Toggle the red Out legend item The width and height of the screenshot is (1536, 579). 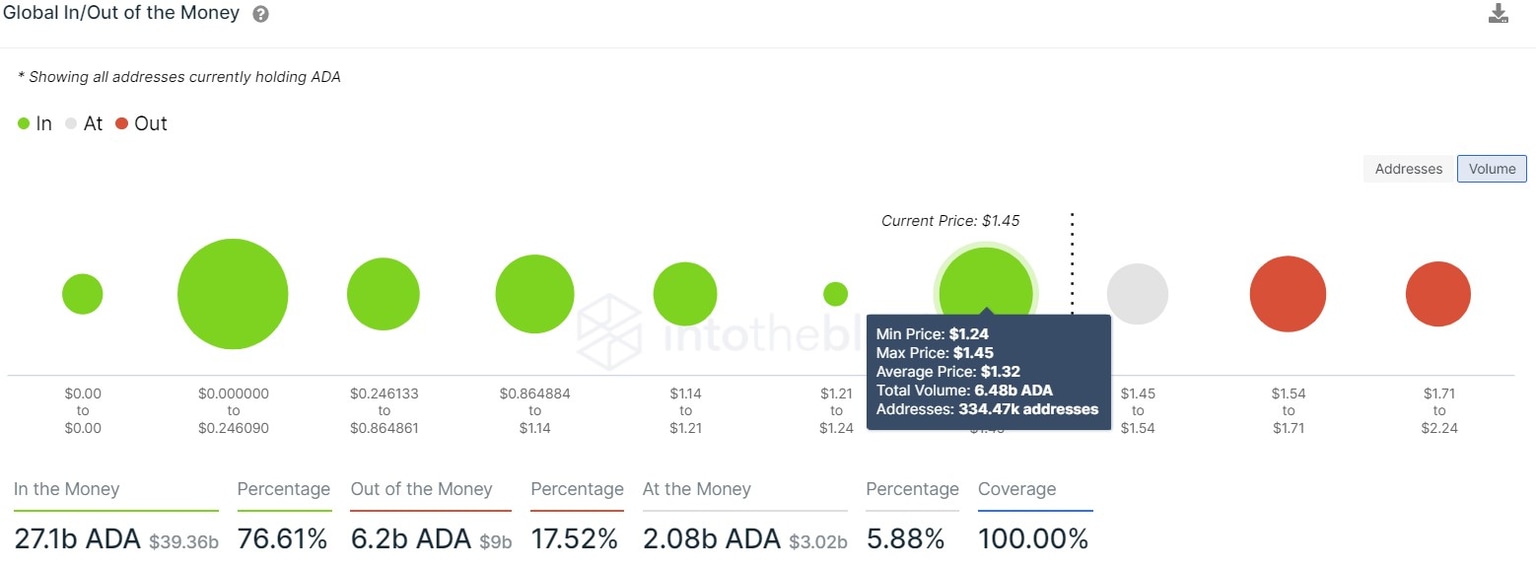pyautogui.click(x=141, y=124)
